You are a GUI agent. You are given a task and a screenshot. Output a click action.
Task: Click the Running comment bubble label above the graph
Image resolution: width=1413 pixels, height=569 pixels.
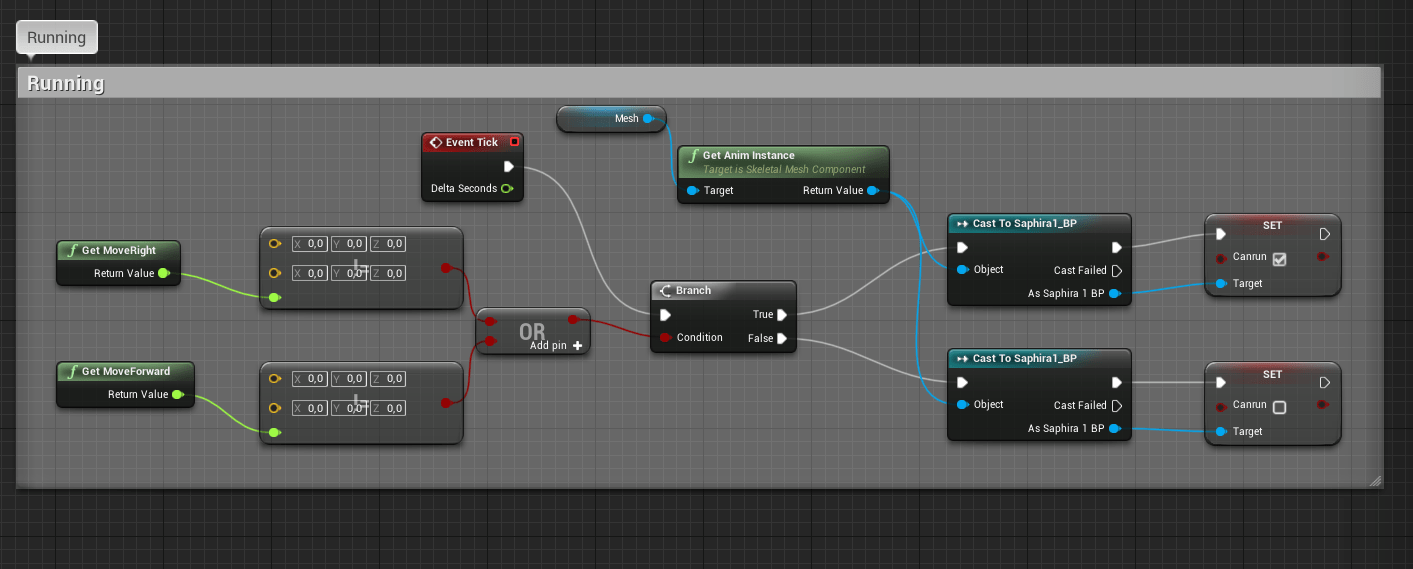pos(57,37)
